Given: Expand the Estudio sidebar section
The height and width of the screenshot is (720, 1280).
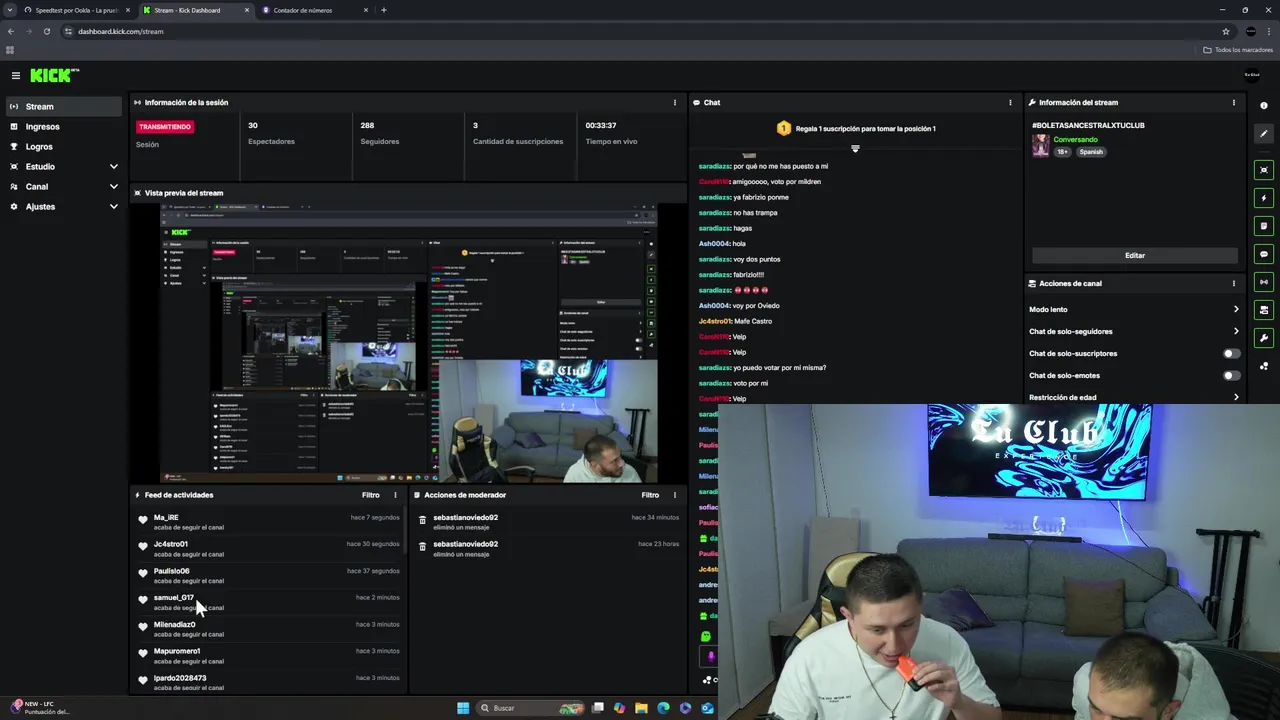Looking at the screenshot, I should pyautogui.click(x=114, y=166).
